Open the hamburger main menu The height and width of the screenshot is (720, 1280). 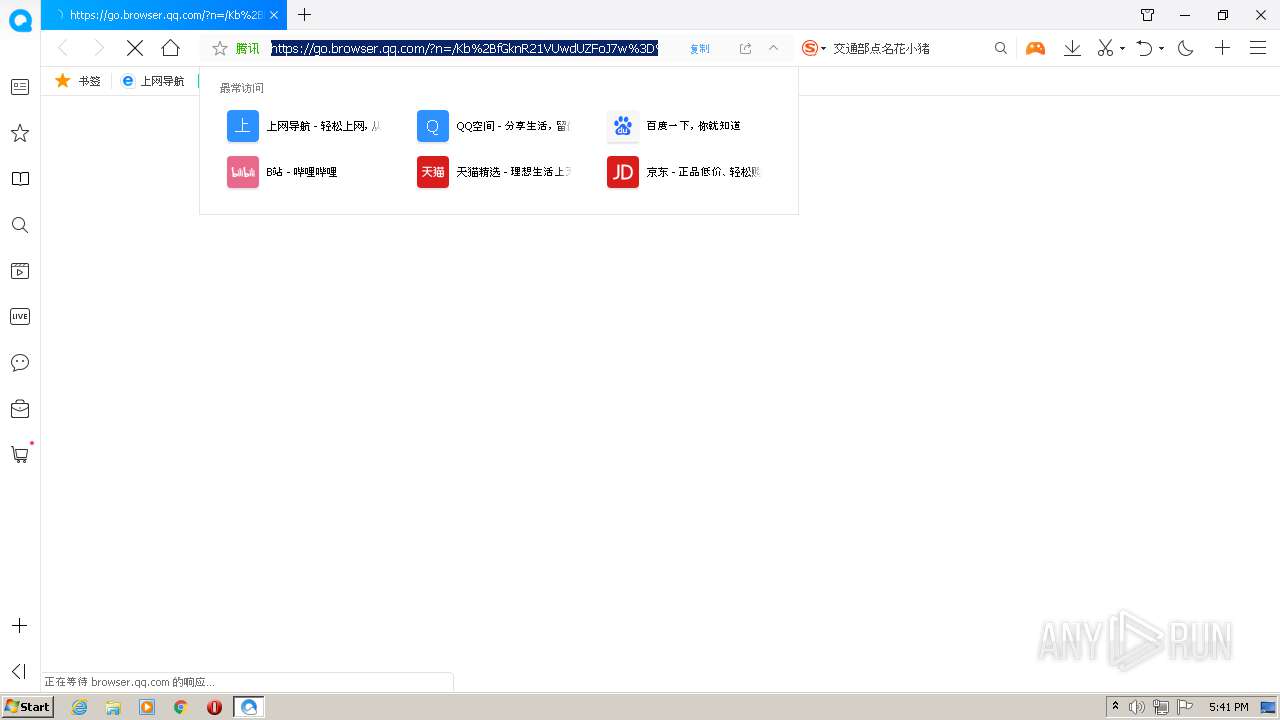click(x=1258, y=48)
